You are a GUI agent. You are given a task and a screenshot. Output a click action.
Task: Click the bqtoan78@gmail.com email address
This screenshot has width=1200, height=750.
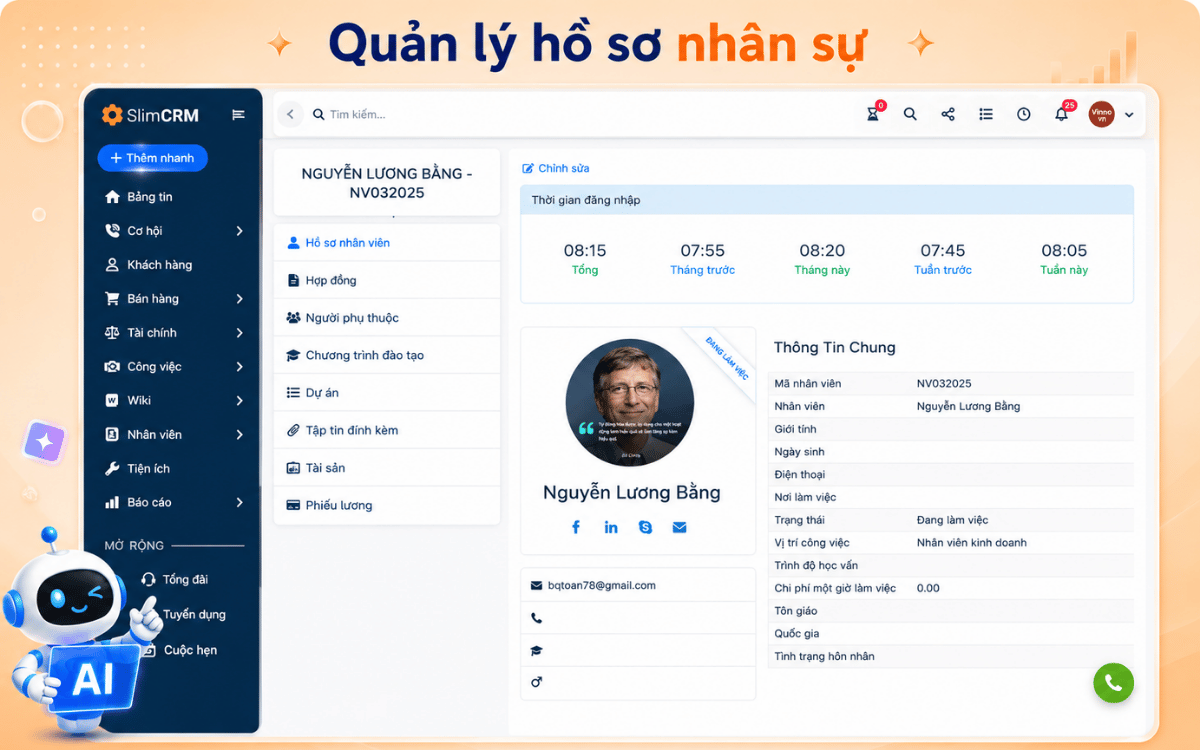(602, 586)
